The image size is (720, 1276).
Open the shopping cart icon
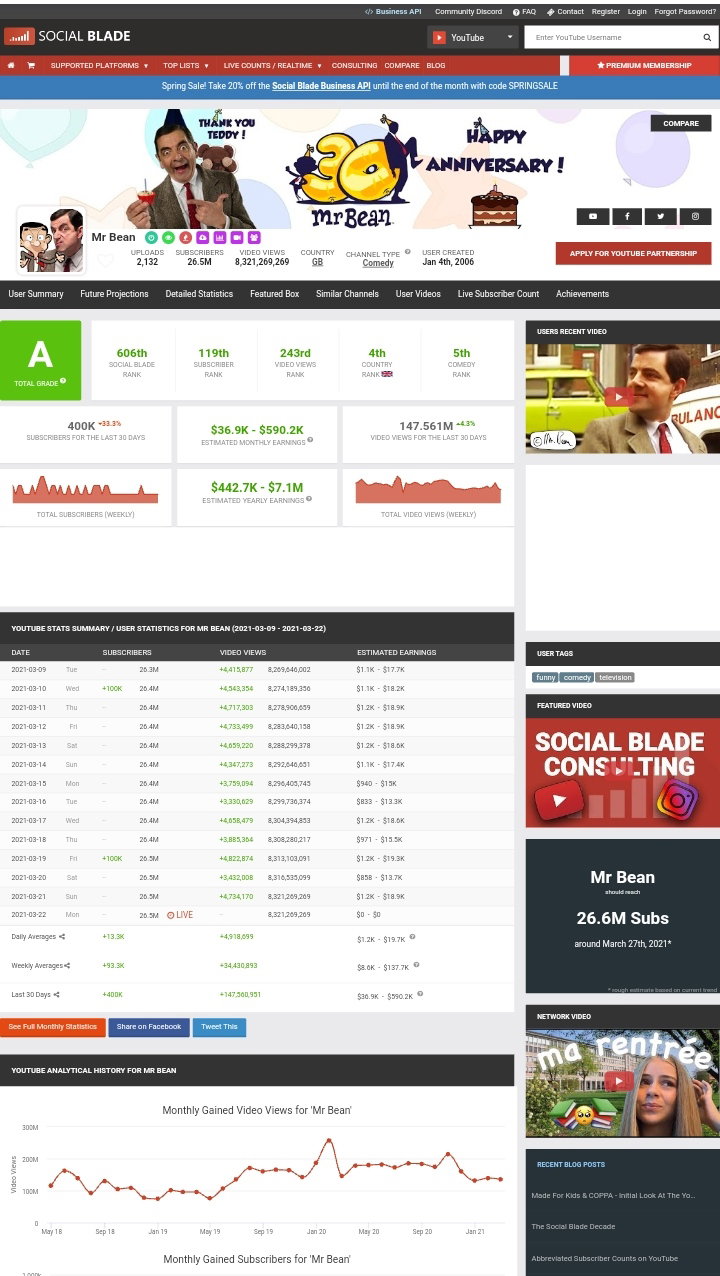(31, 65)
